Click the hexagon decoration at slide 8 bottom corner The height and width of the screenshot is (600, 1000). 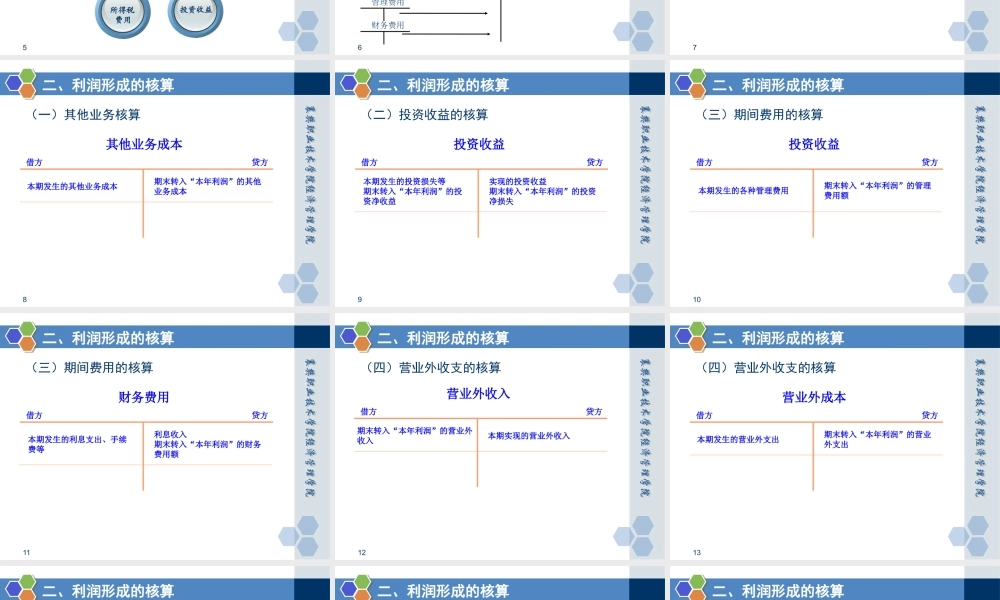300,280
